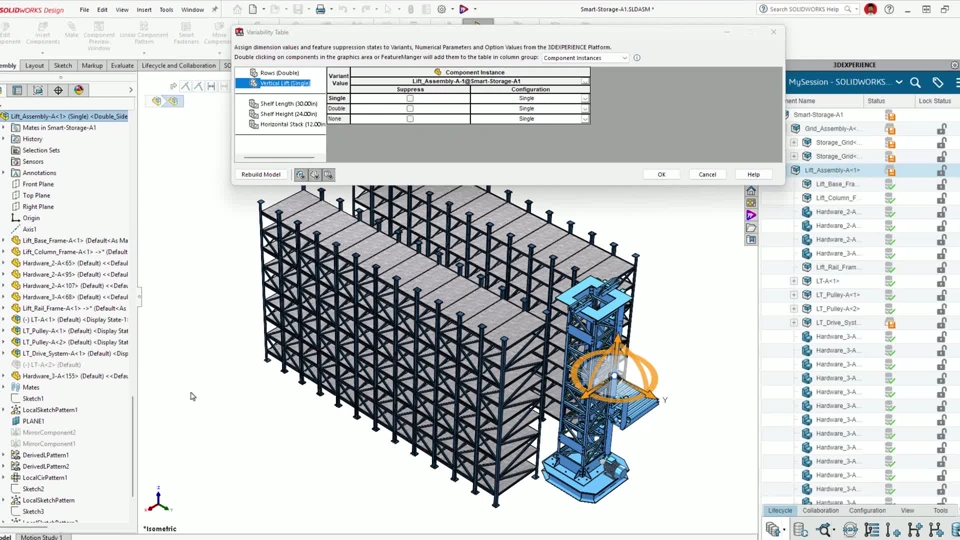Click lock status icon for Grid_Assembly-A row
Screen dimensions: 960x540
click(x=941, y=129)
